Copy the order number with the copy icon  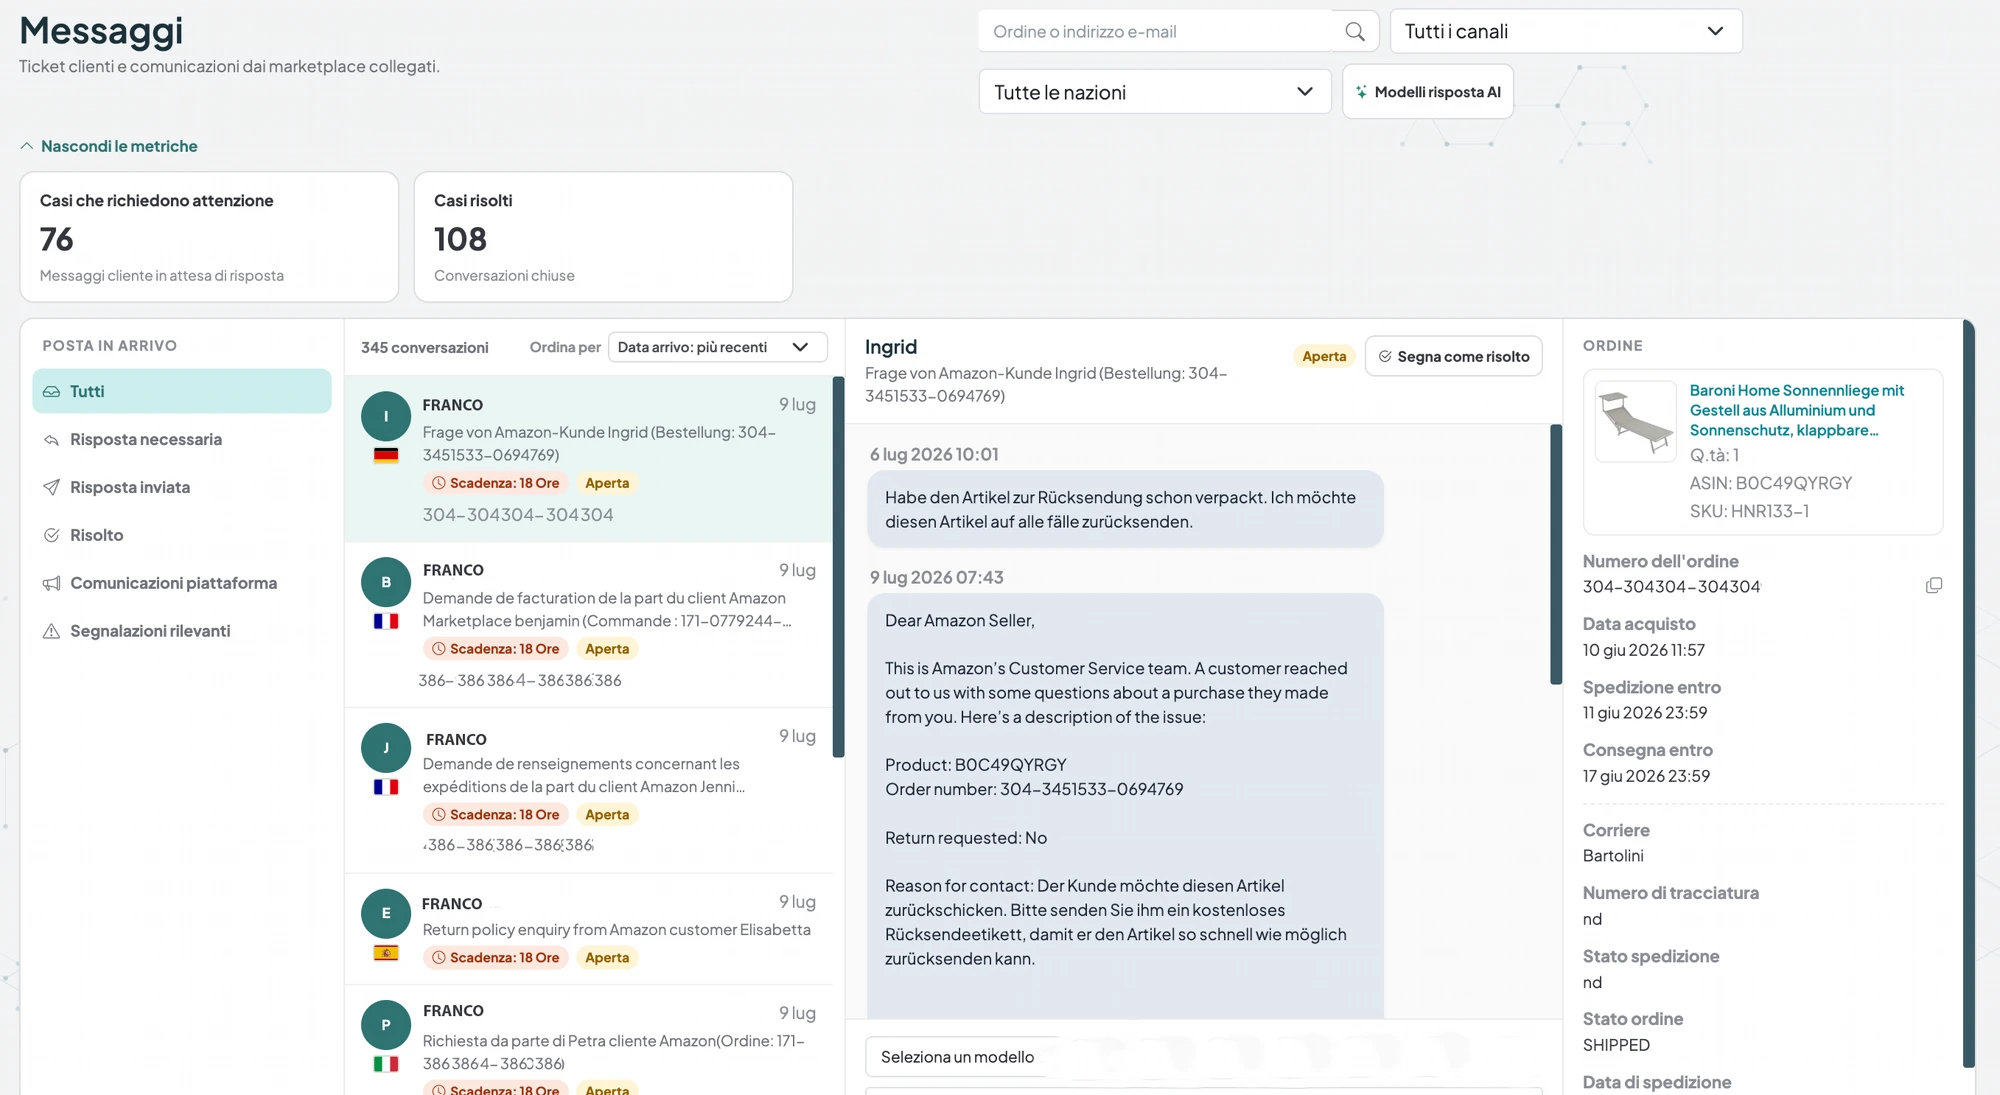(x=1934, y=586)
